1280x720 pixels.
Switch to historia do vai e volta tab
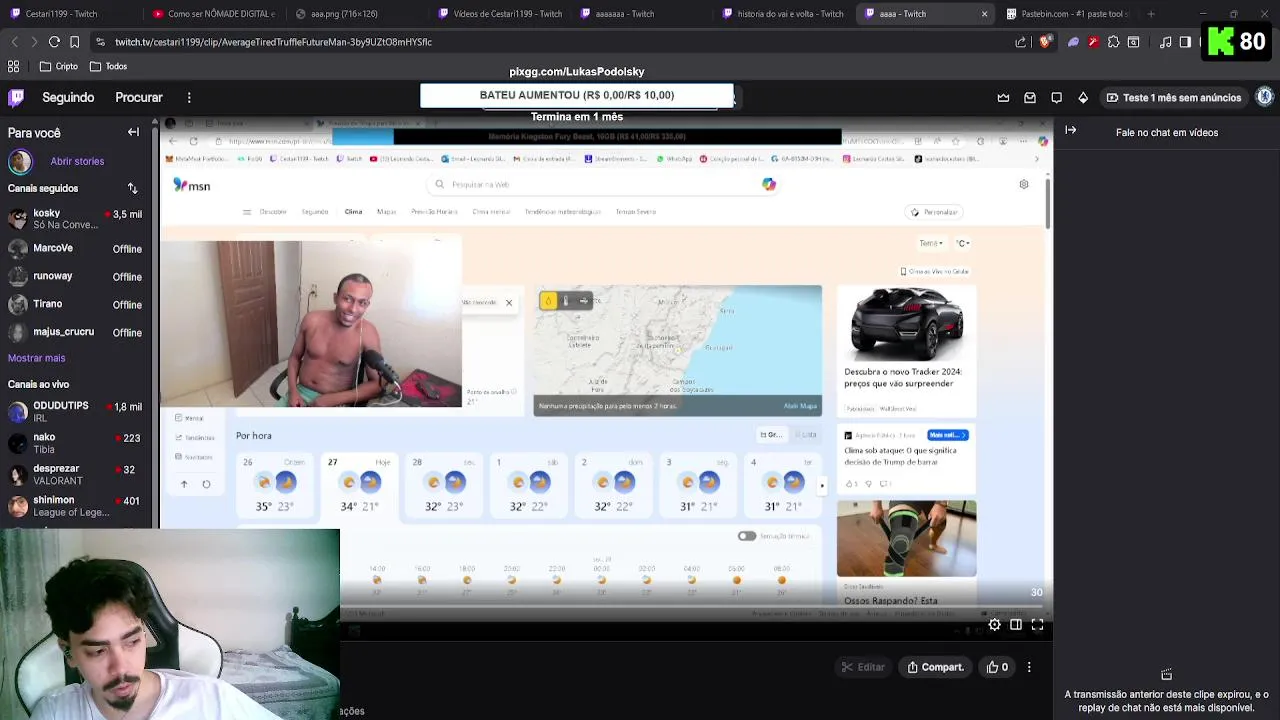[785, 14]
